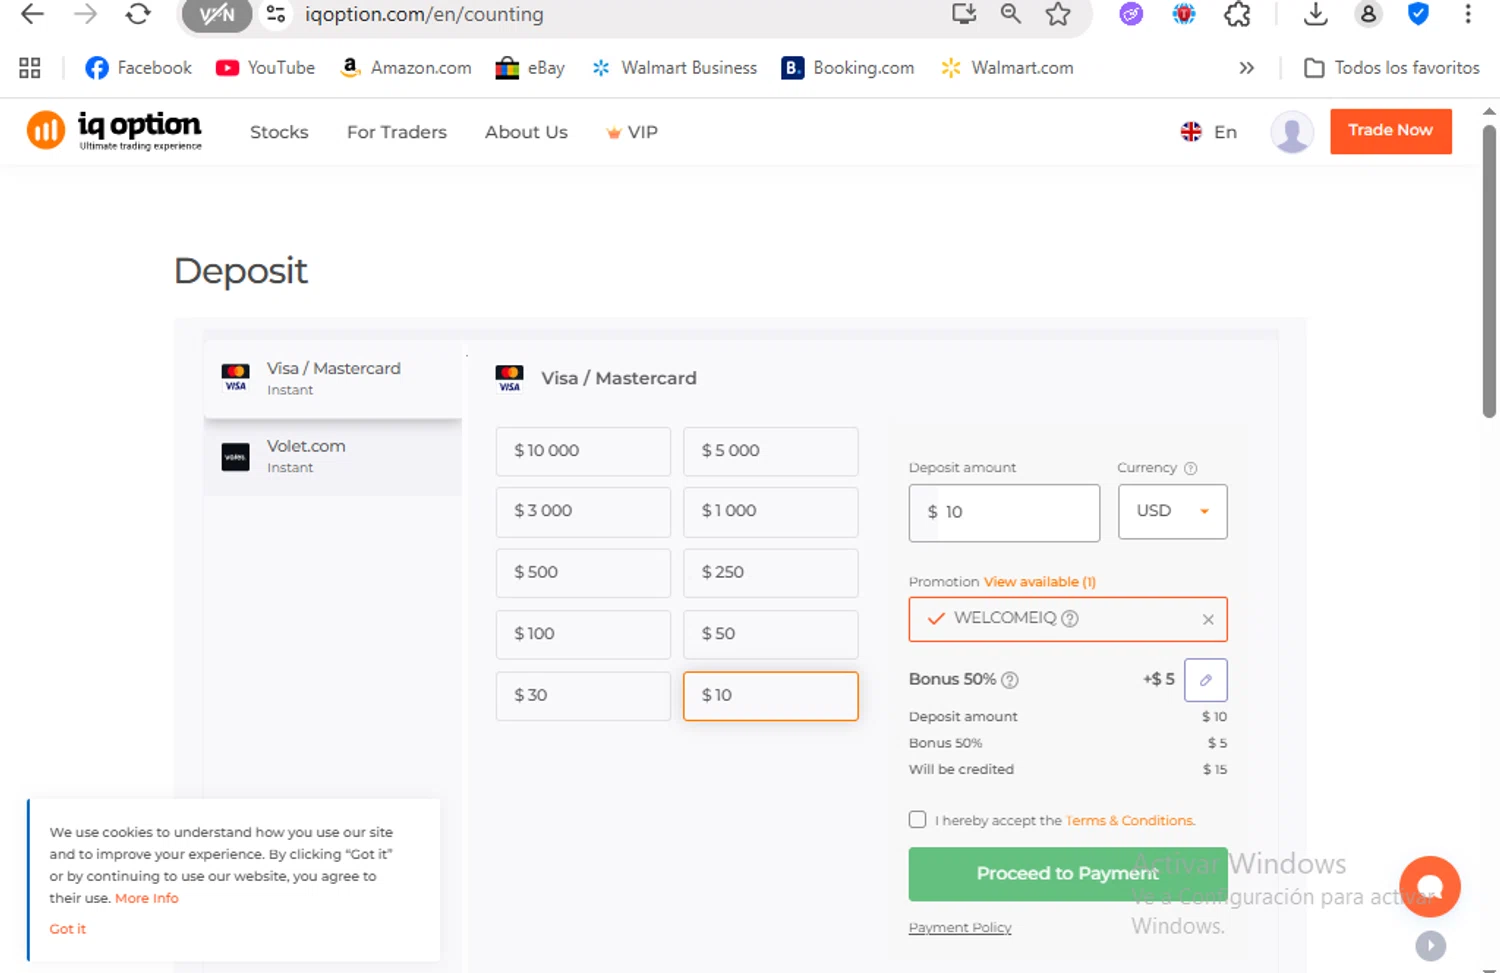The width and height of the screenshot is (1500, 973).
Task: Click the install app icon in the address bar
Action: point(964,14)
